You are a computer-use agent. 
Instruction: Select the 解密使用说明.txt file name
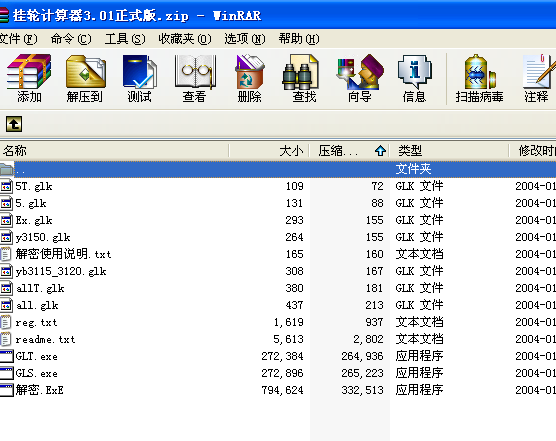pyautogui.click(x=63, y=254)
